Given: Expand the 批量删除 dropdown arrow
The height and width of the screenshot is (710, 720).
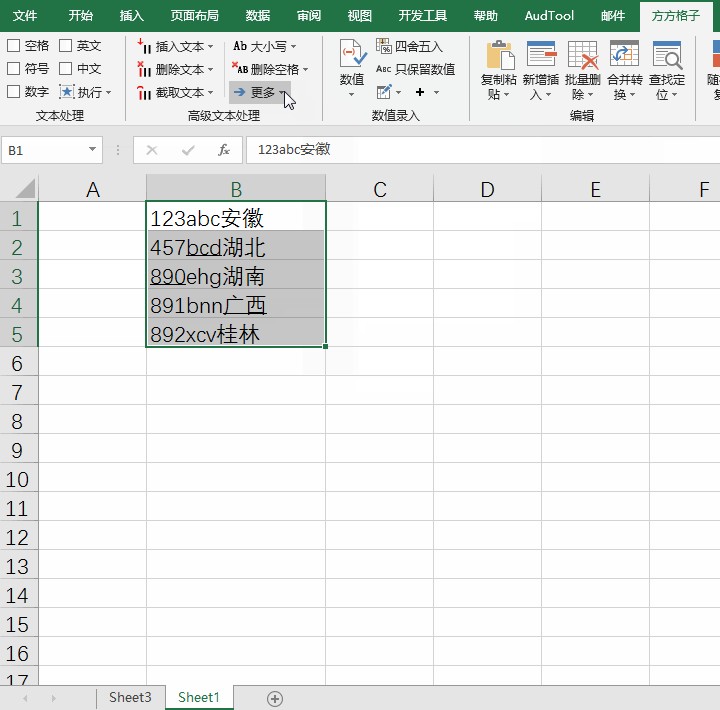Looking at the screenshot, I should (x=591, y=95).
